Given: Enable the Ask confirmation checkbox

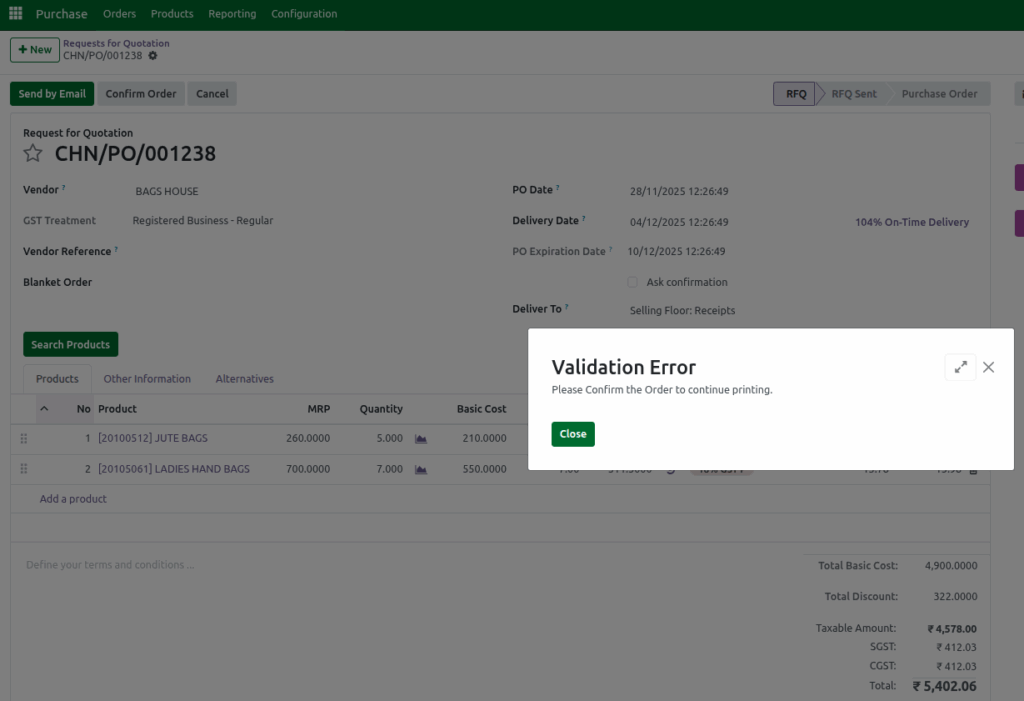Looking at the screenshot, I should tap(632, 282).
